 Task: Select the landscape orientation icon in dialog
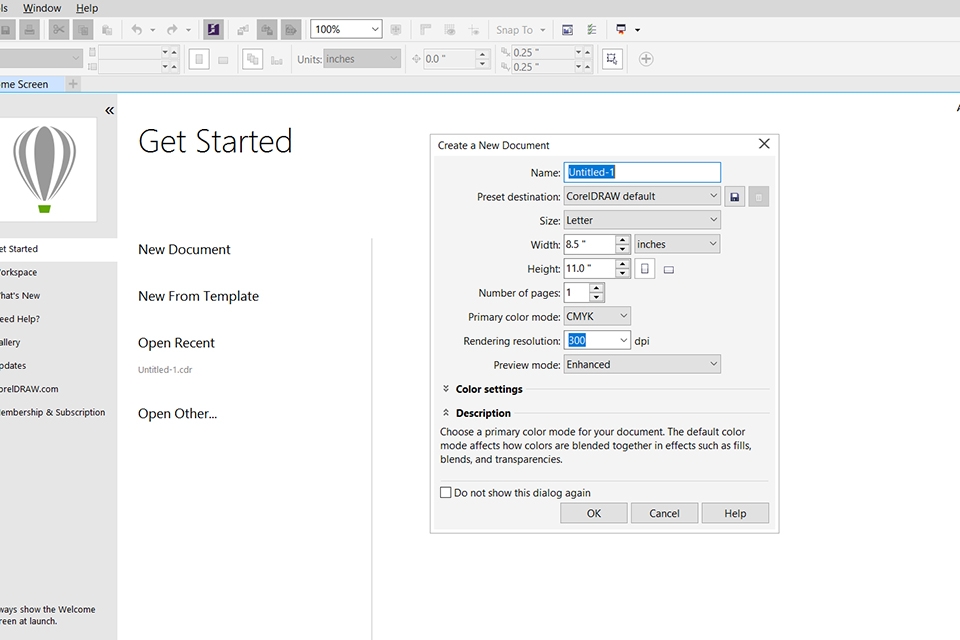[x=669, y=269]
